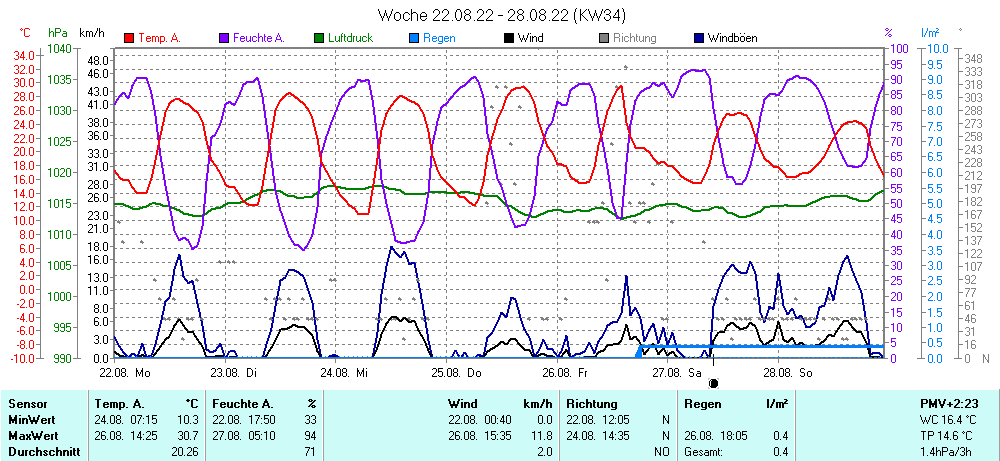
Task: Click the new moon phase icon below the chart
Action: (x=714, y=383)
